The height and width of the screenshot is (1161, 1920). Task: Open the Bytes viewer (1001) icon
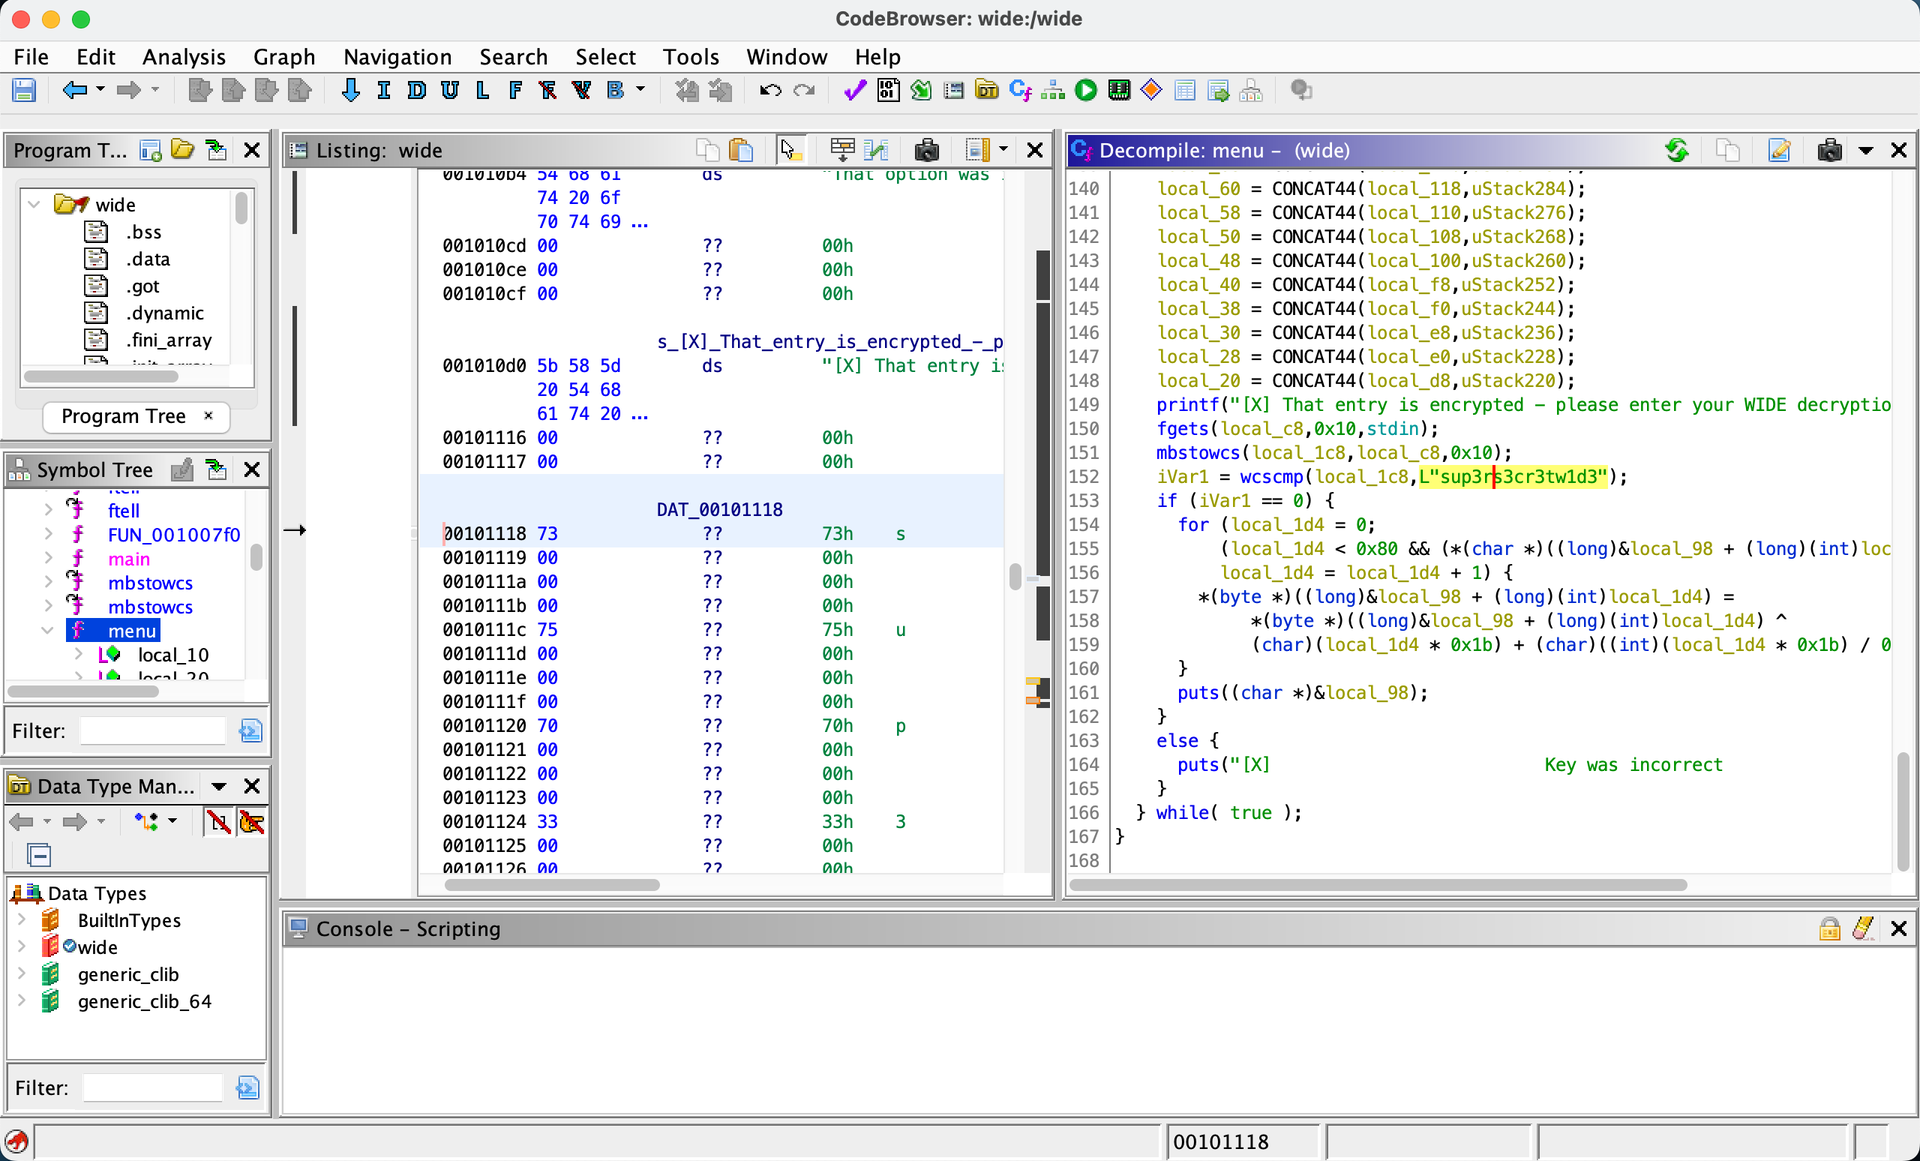point(888,91)
